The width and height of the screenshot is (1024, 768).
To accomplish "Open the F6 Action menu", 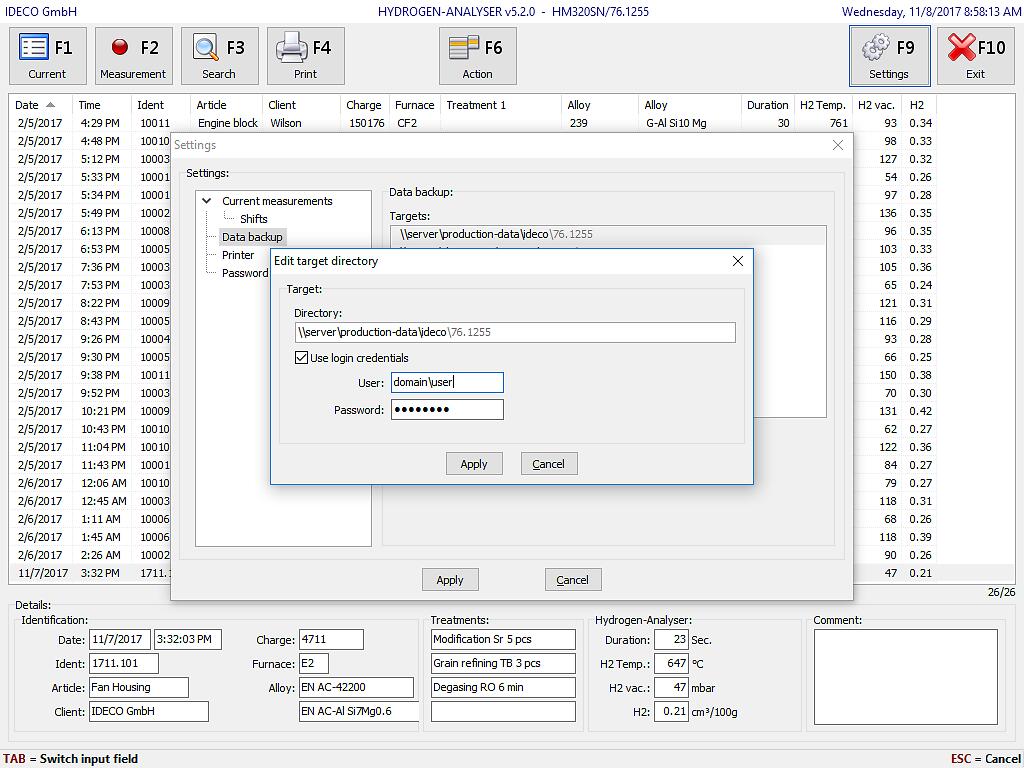I will tap(477, 56).
